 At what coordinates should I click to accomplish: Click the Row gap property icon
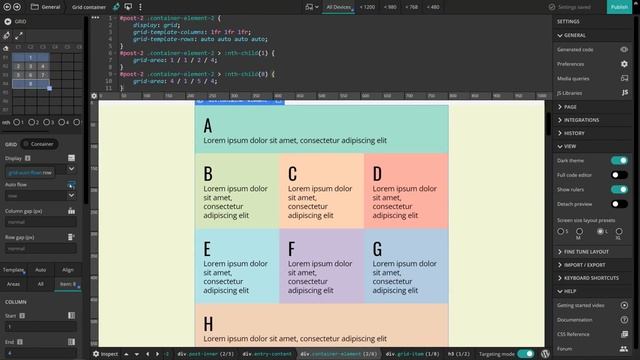tap(71, 237)
